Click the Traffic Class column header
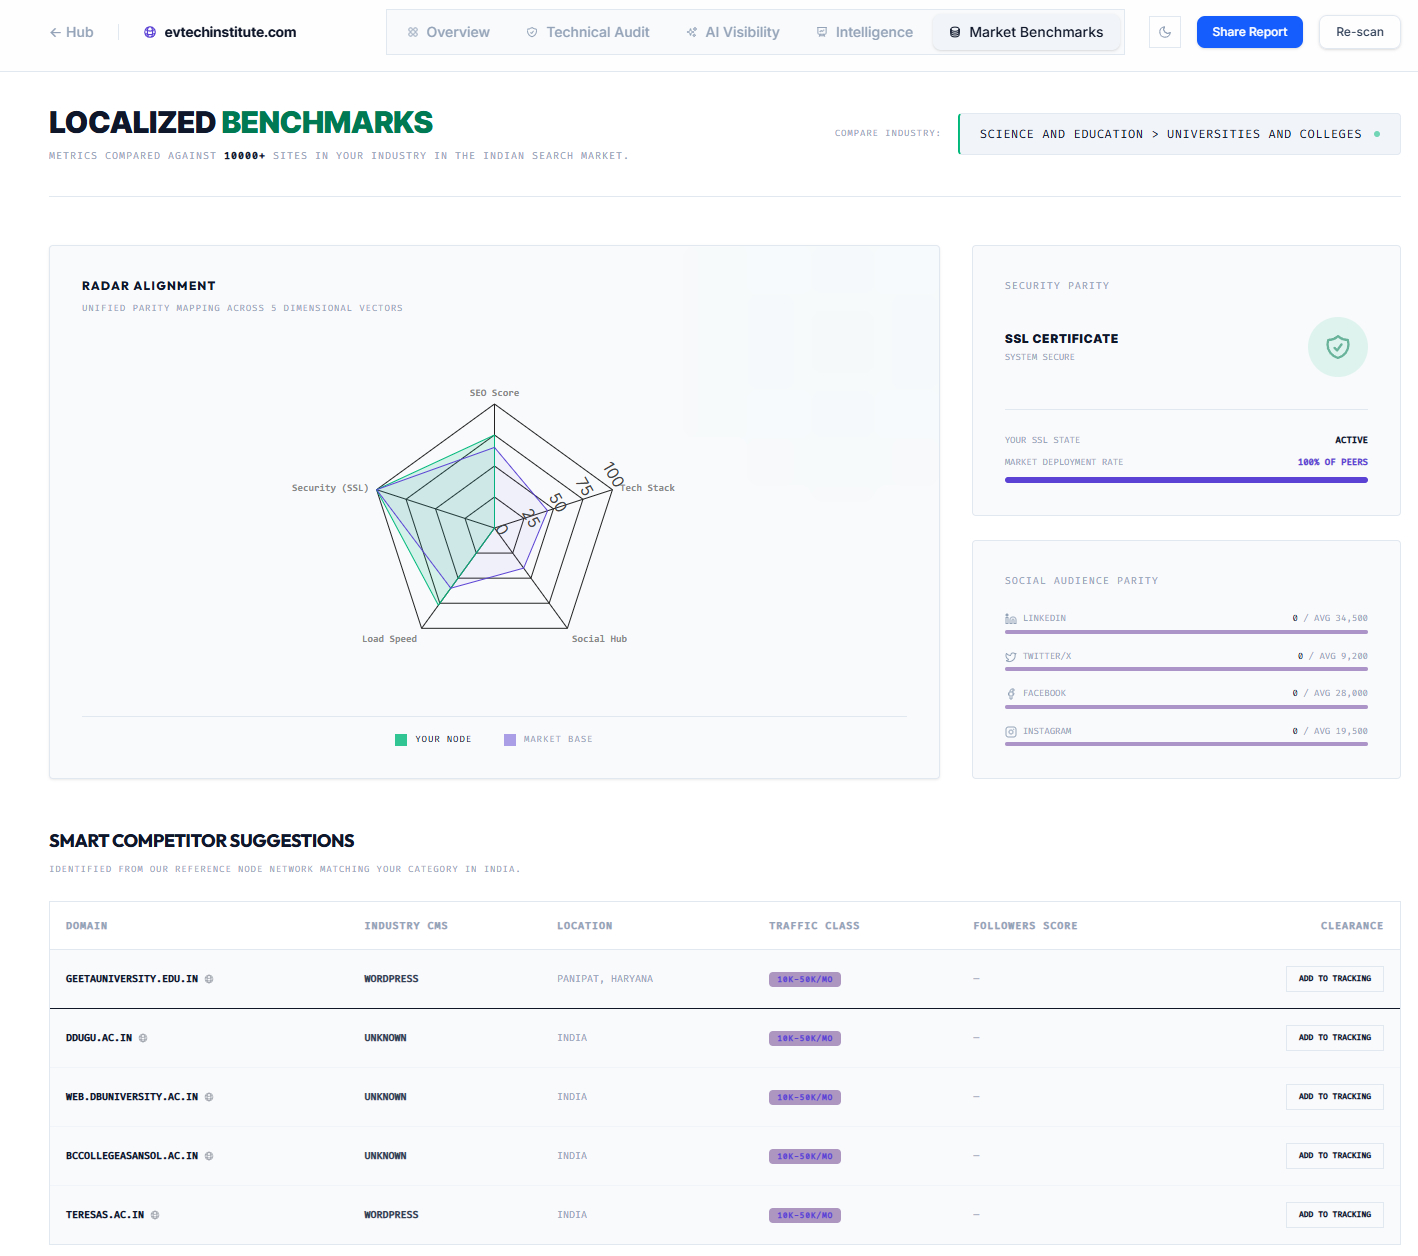Screen dimensions: 1418x1256 [x=814, y=926]
